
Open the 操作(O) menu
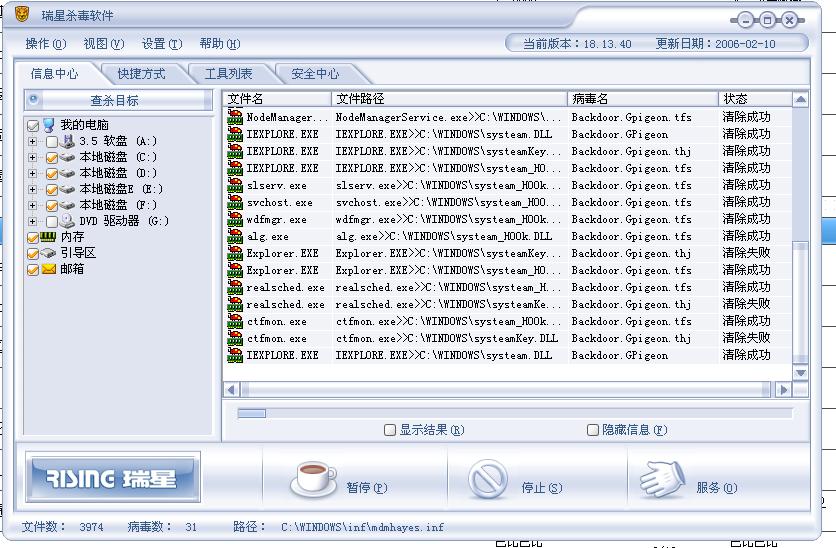[x=46, y=44]
